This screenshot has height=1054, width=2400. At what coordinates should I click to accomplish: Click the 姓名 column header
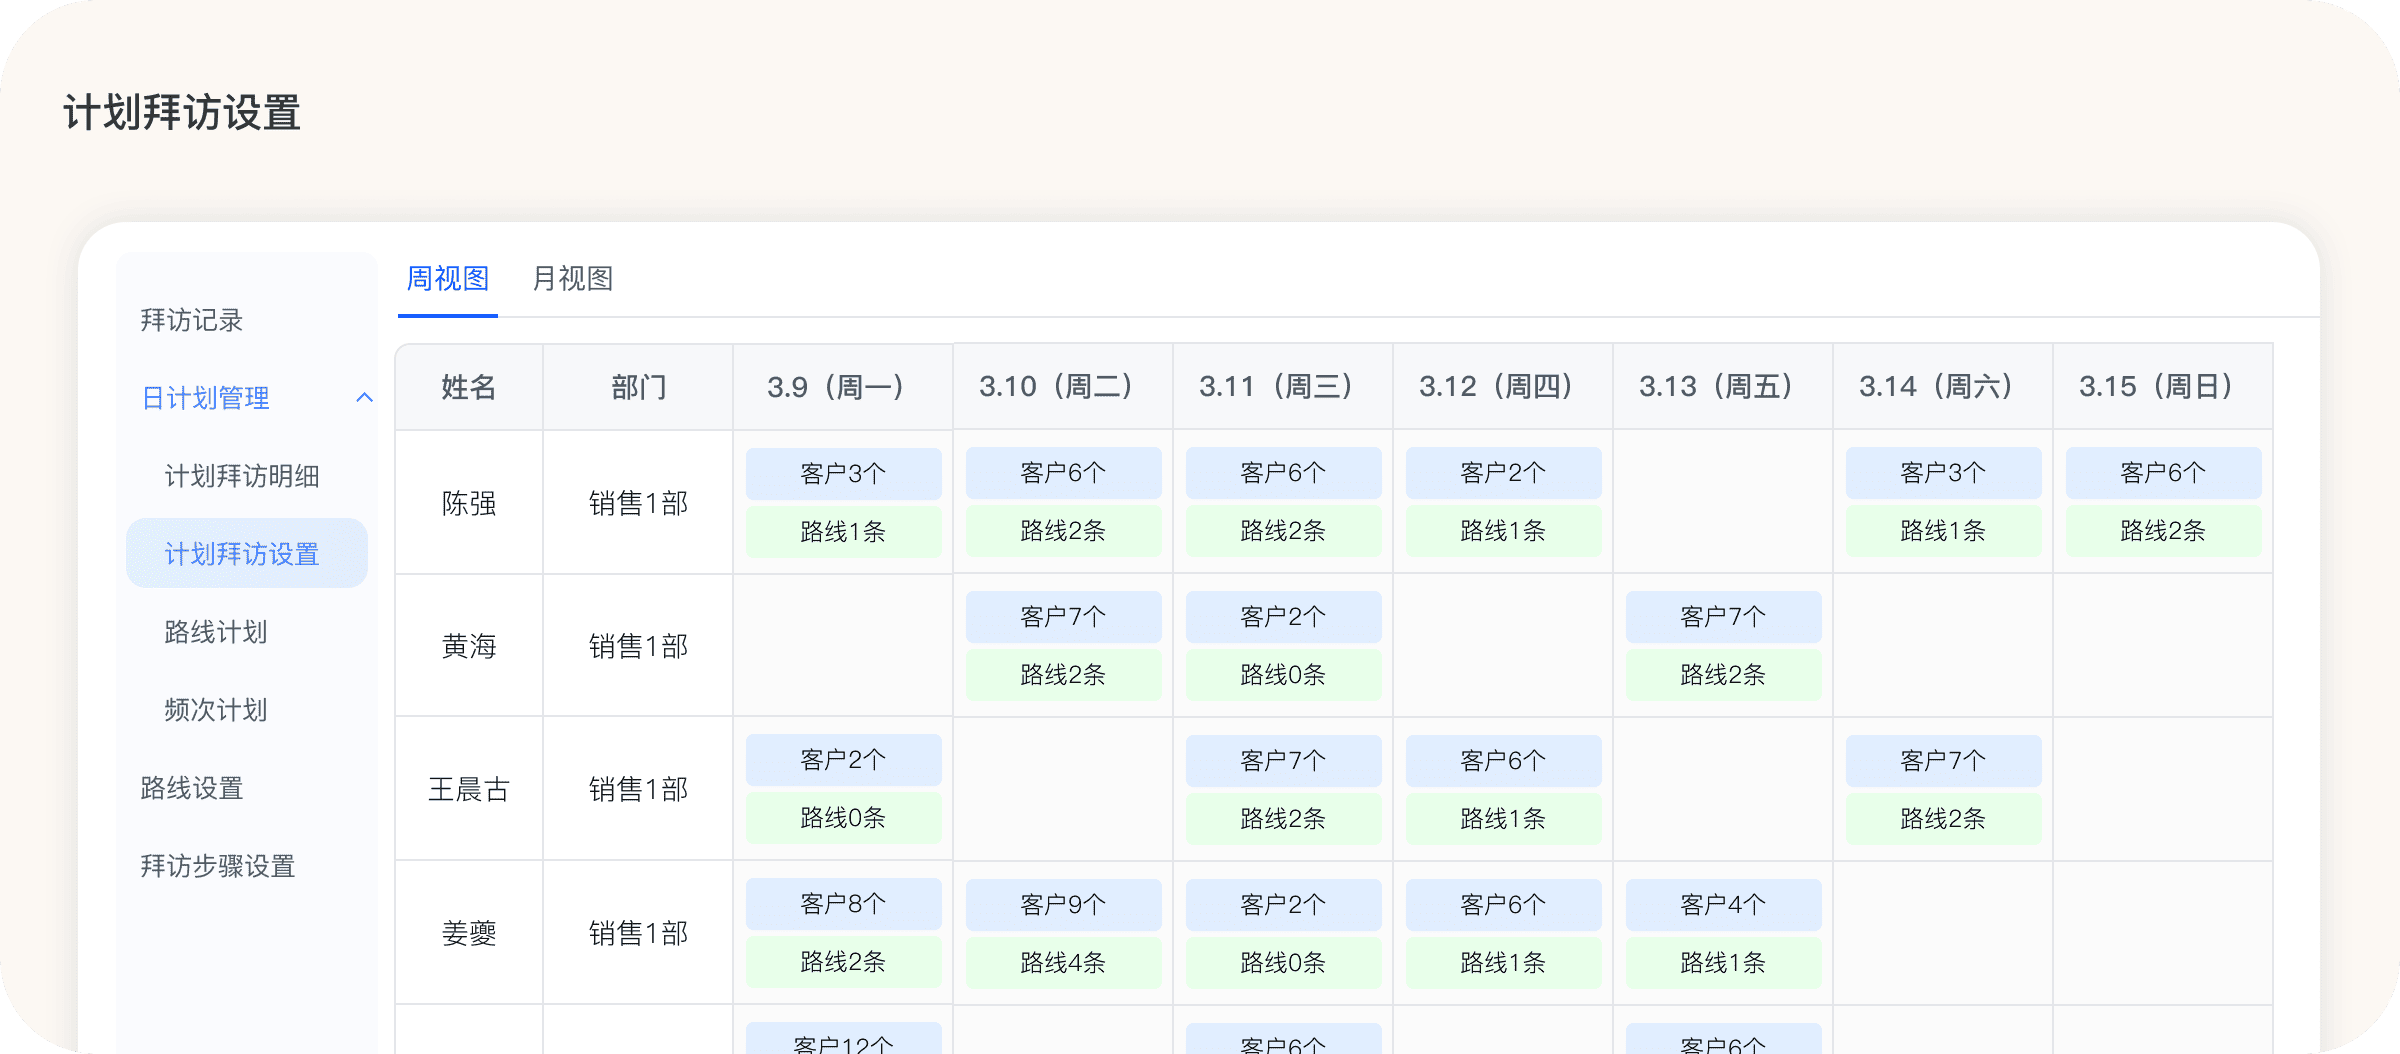(x=469, y=387)
